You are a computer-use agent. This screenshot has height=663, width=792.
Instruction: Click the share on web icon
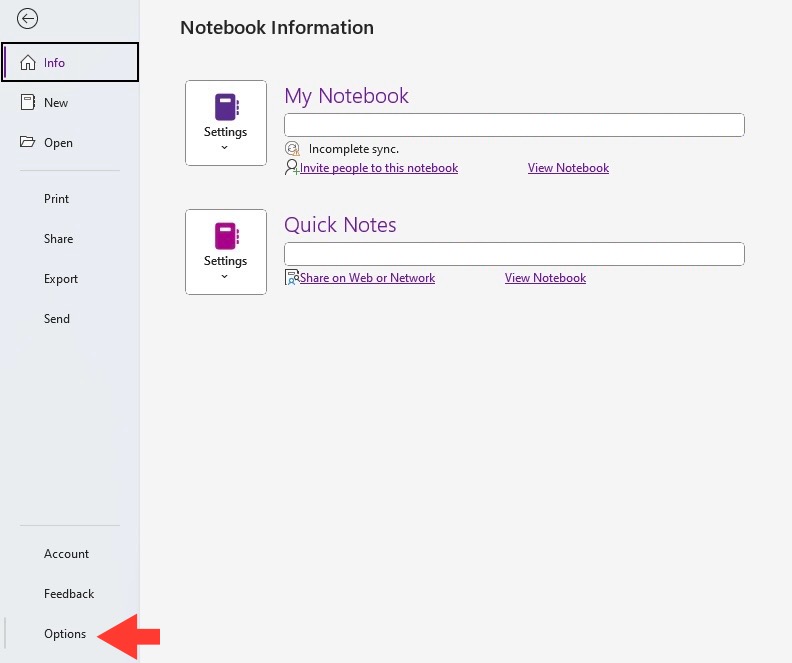[292, 277]
